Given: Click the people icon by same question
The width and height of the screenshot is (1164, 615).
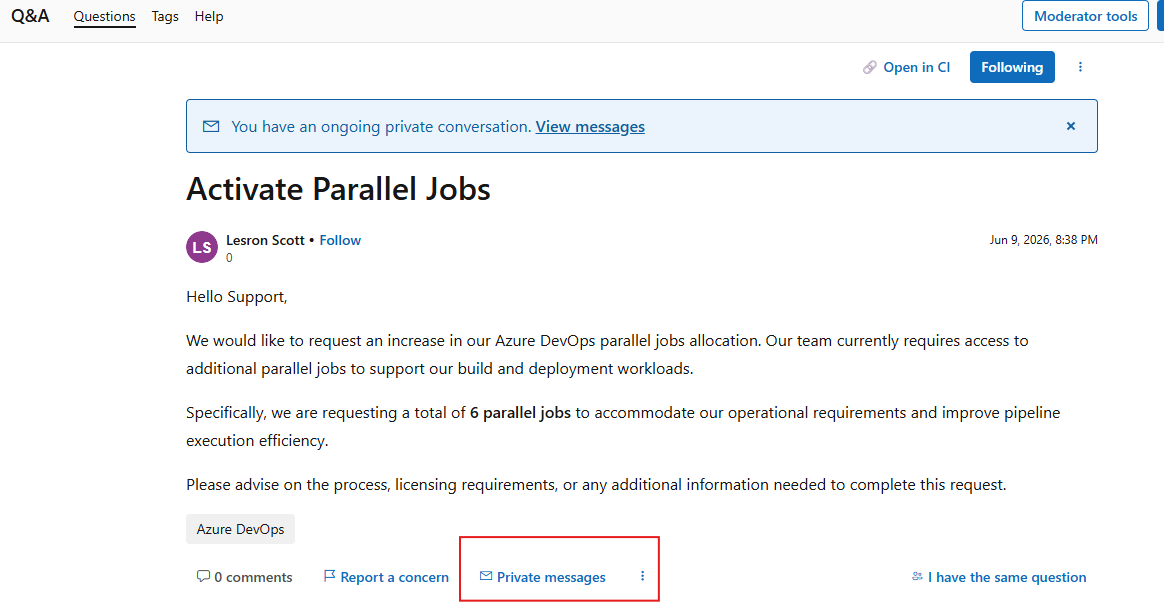Looking at the screenshot, I should coord(918,576).
